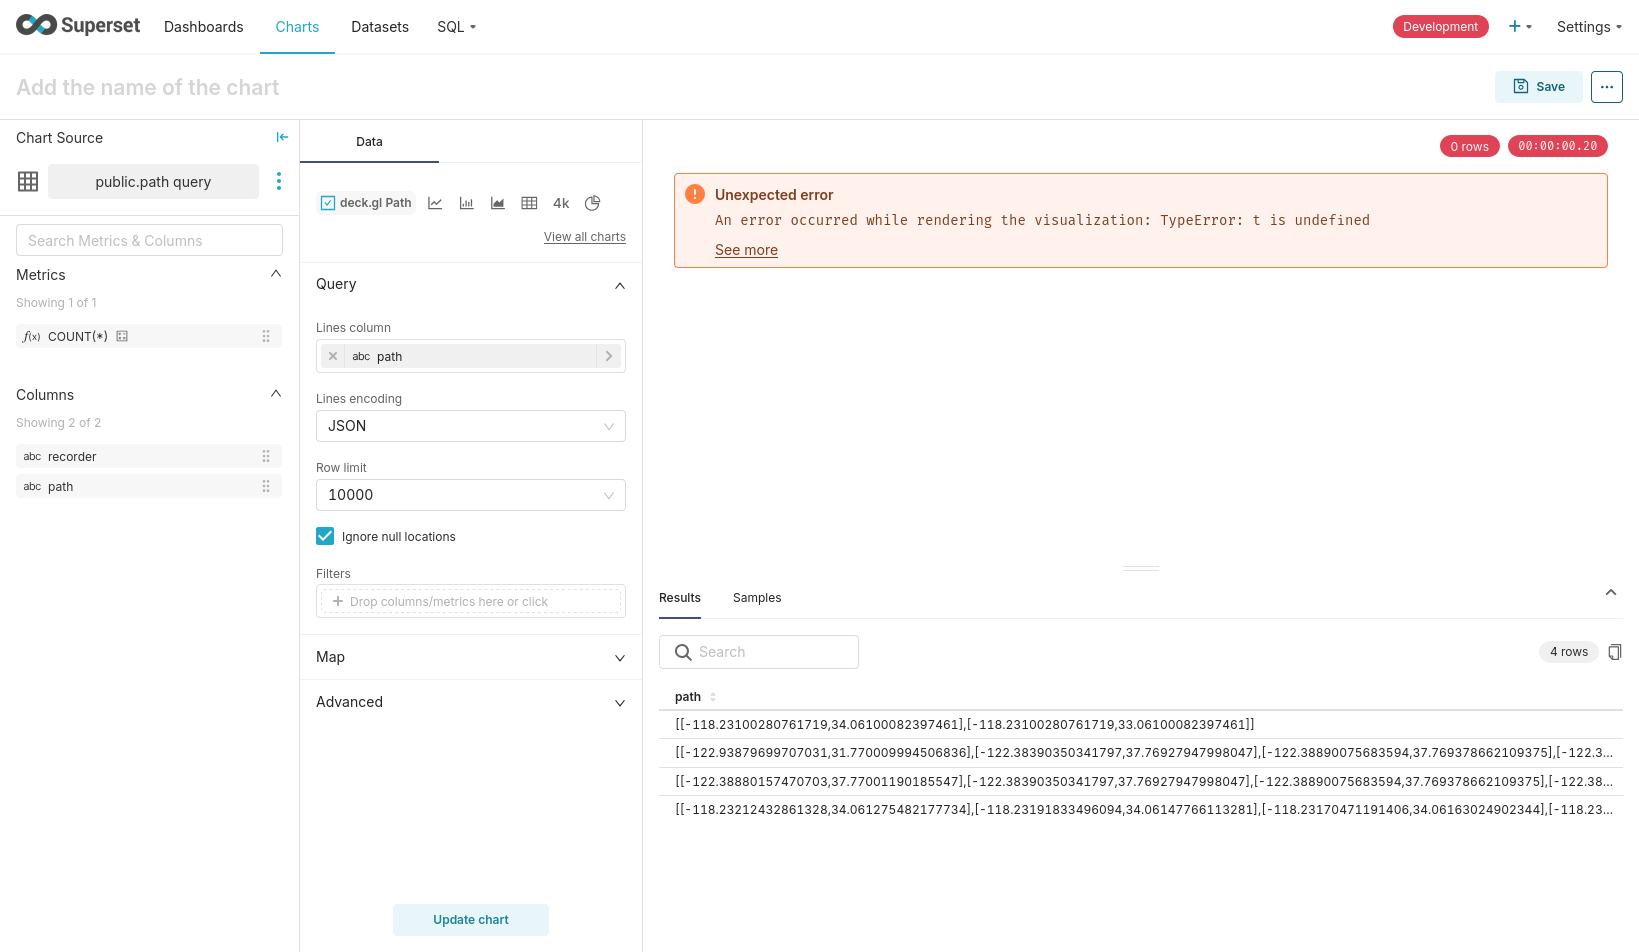Viewport: 1639px width, 952px height.
Task: Collapse the Metrics list
Action: coord(276,274)
